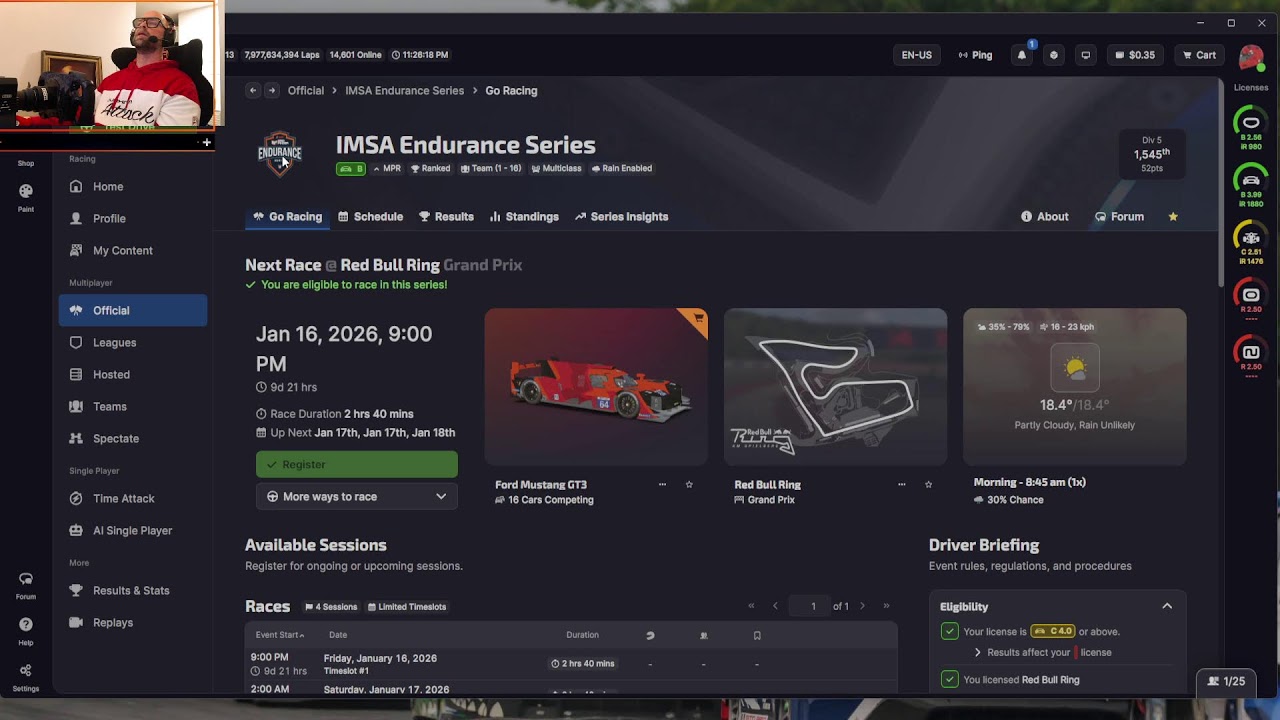The image size is (1280, 720).
Task: Click the 1/25 members button
Action: click(x=1226, y=681)
